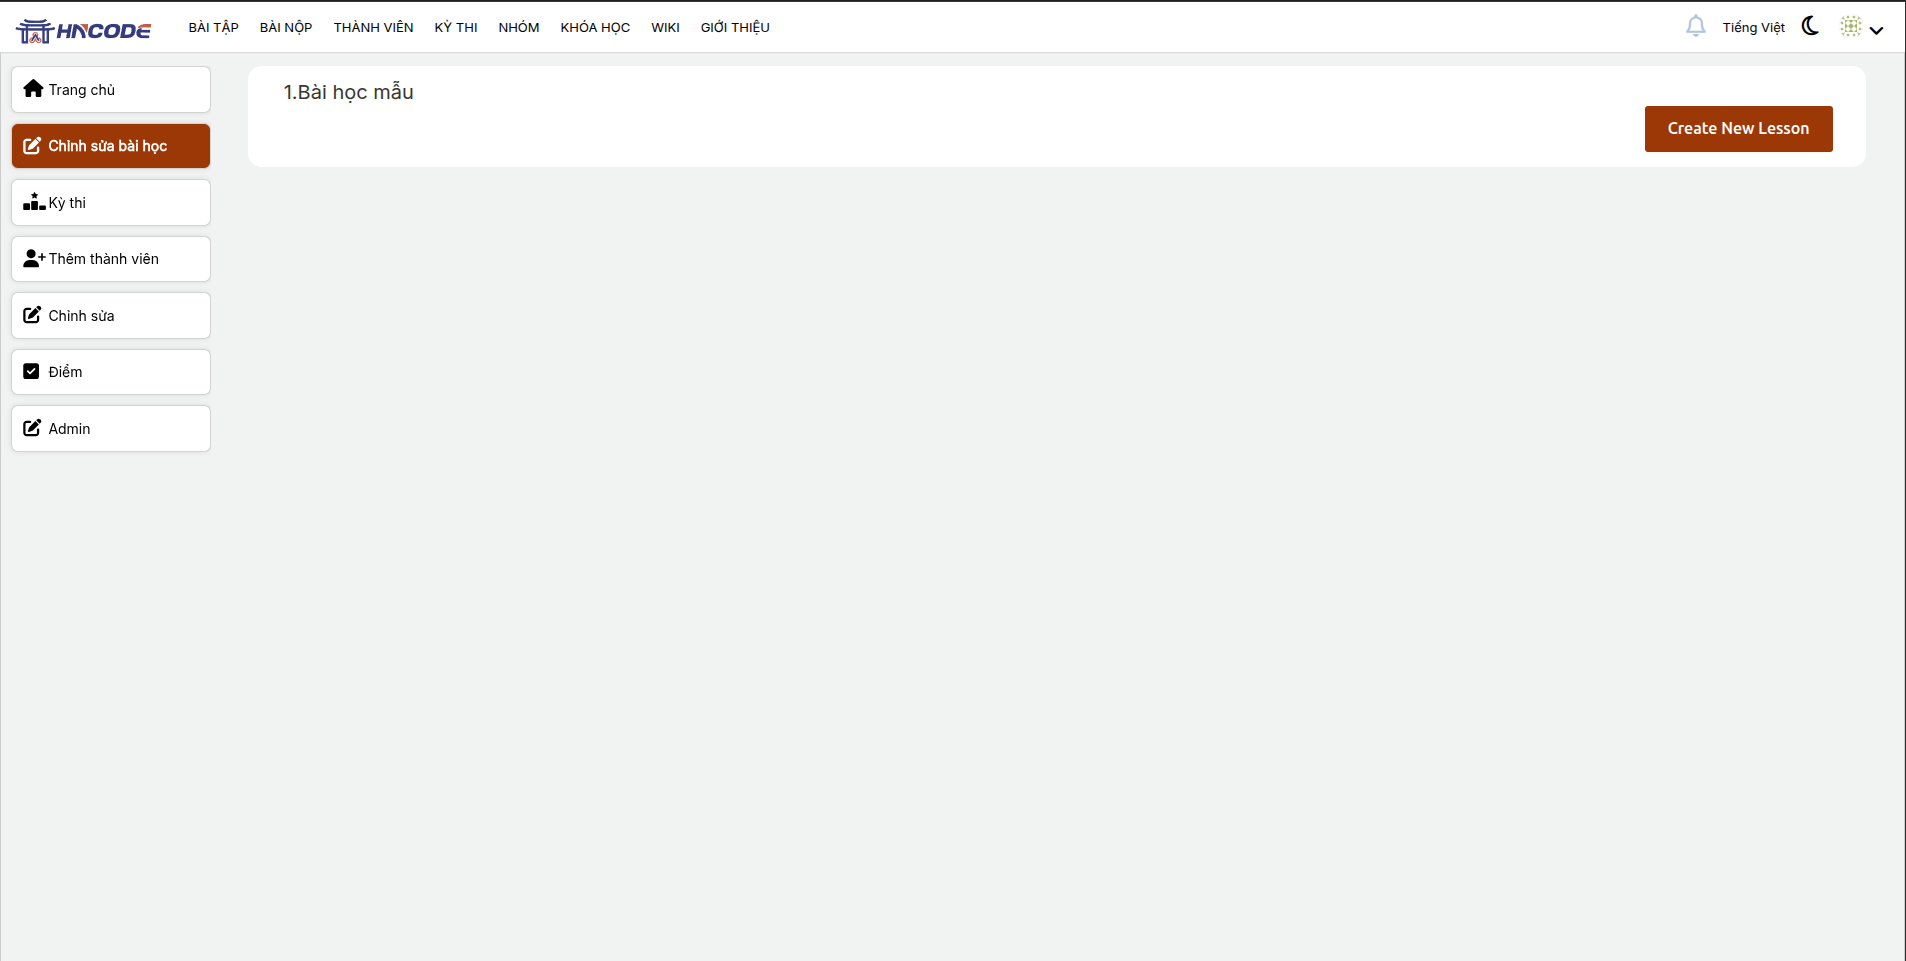The image size is (1906, 961).
Task: Open the Chỉnh sửa sidebar item
Action: 111,316
